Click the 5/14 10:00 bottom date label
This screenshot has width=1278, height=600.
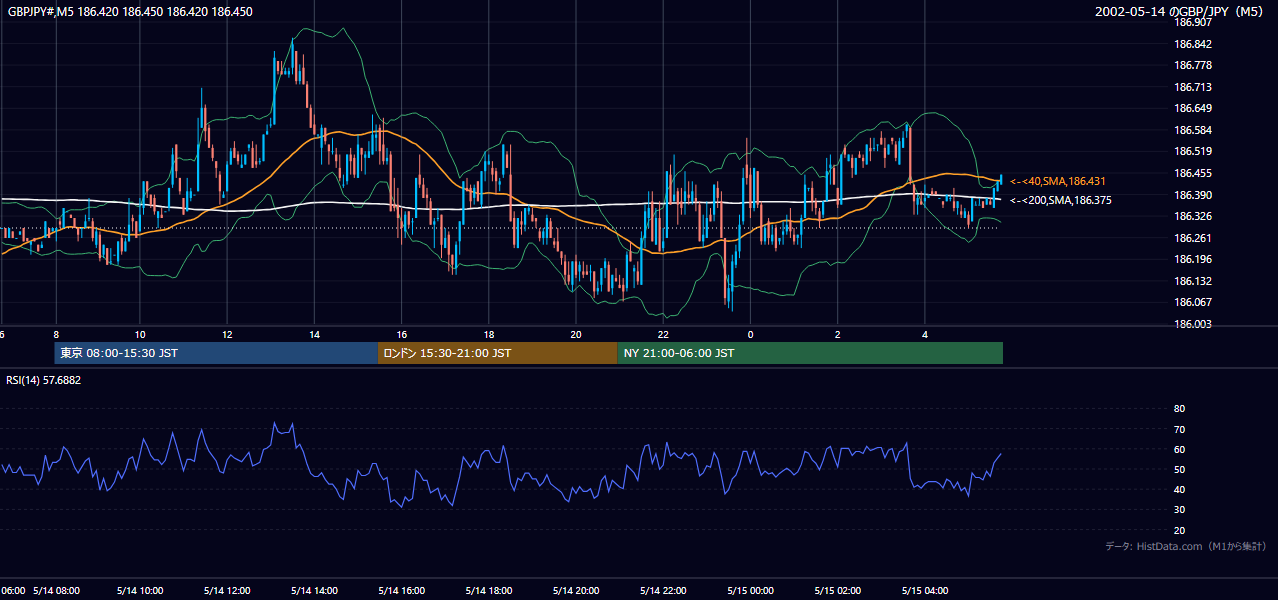pyautogui.click(x=140, y=591)
